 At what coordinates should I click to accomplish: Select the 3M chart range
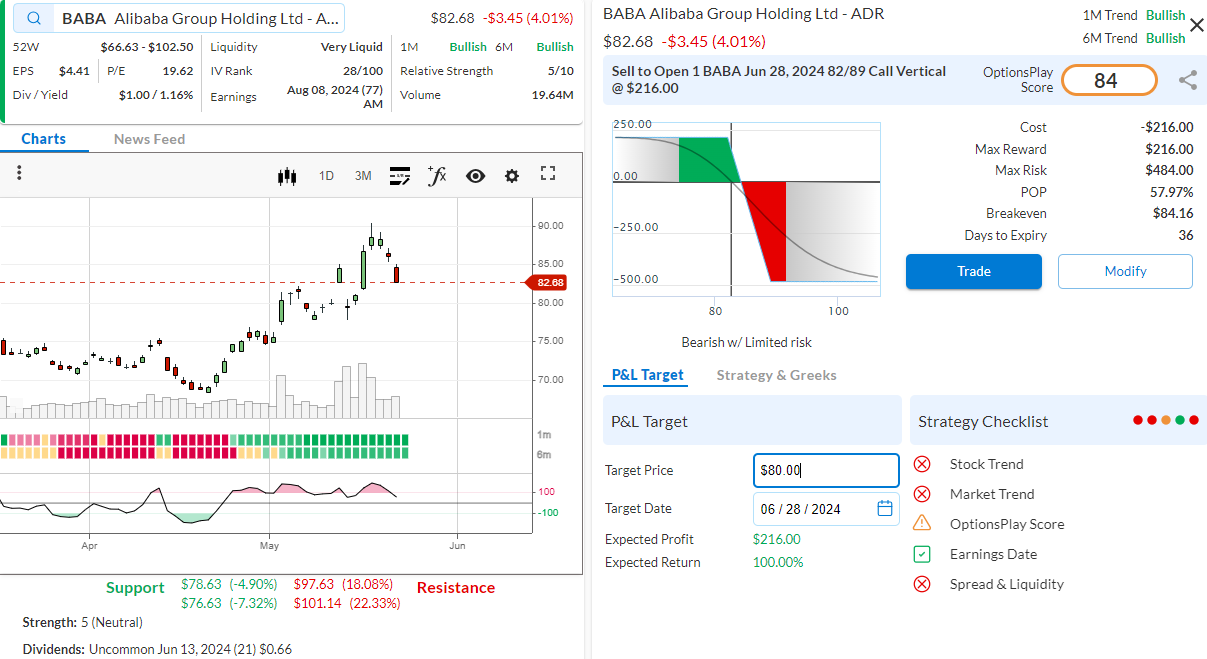pos(363,176)
